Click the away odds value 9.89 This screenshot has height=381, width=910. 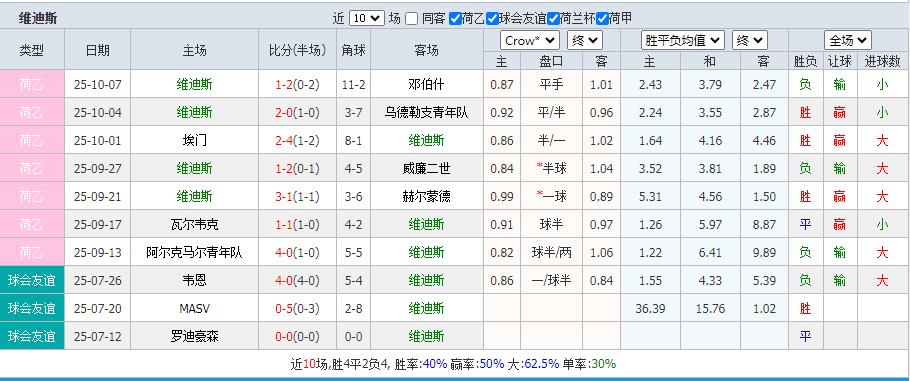pos(764,253)
